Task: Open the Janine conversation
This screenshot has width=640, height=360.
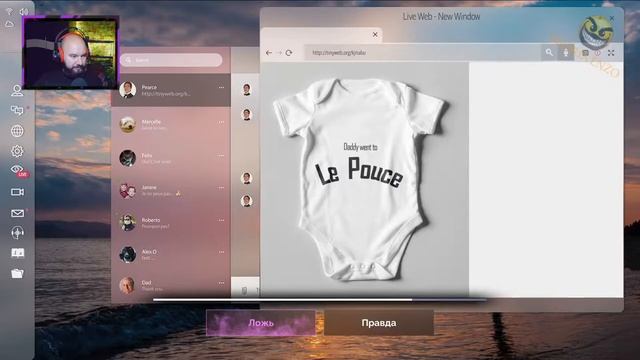Action: [171, 190]
